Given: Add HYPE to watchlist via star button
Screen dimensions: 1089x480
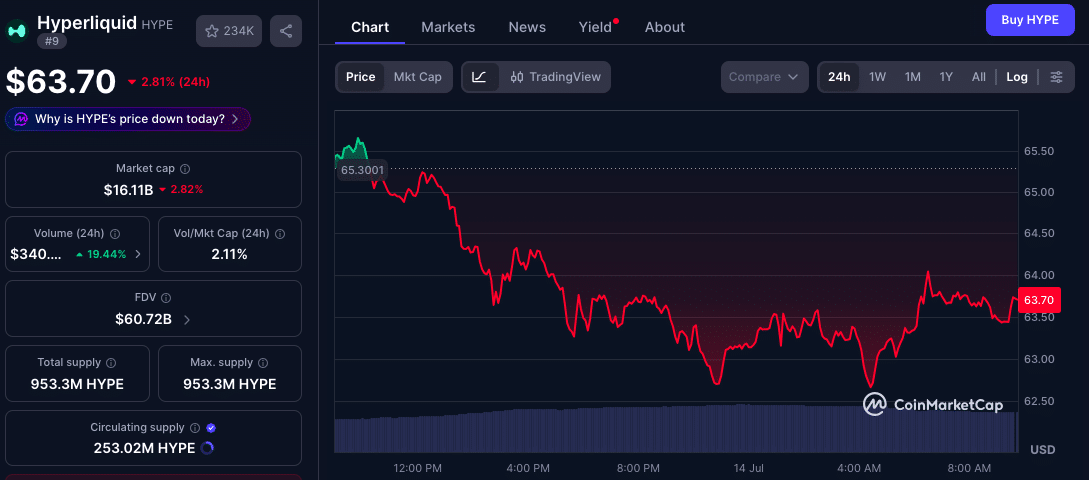Looking at the screenshot, I should pos(229,31).
